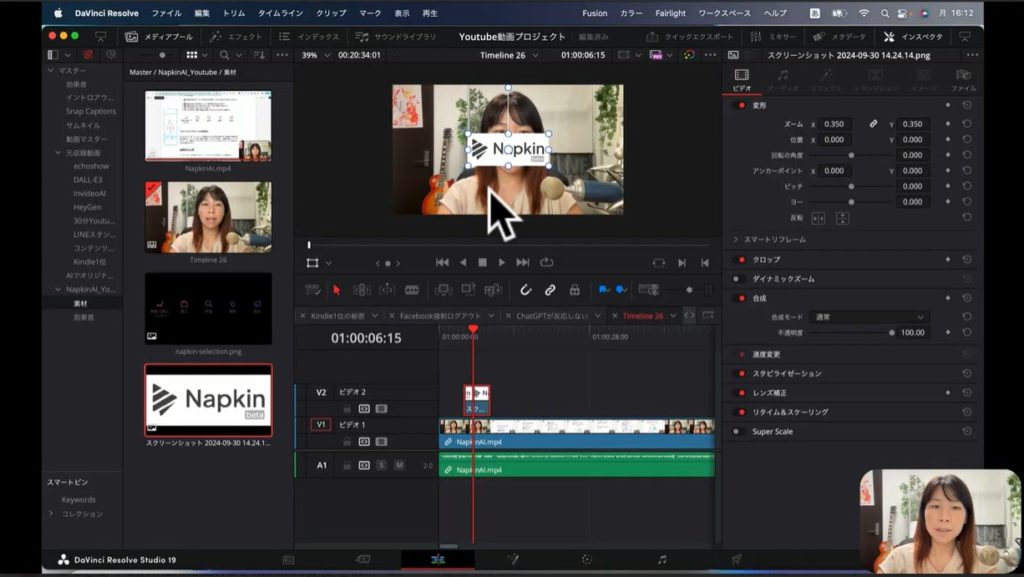Toggle the Super Scale switch

(x=739, y=431)
